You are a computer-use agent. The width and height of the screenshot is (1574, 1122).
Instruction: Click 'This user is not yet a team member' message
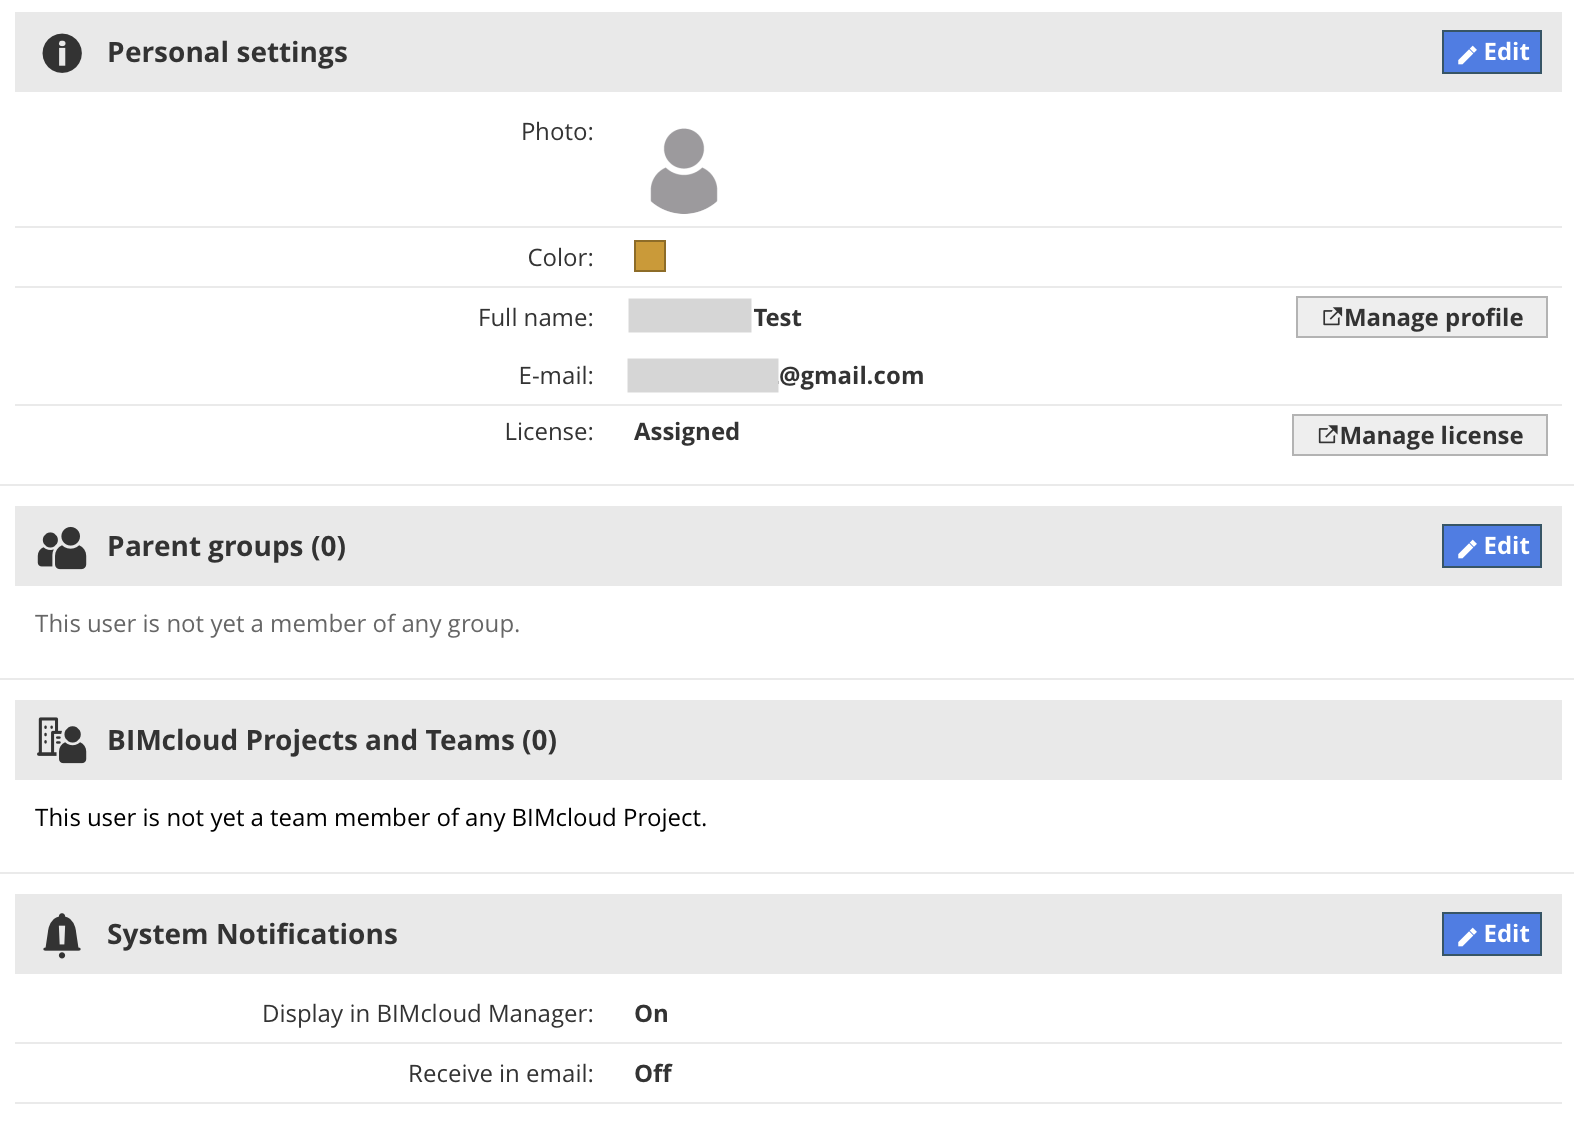(371, 818)
